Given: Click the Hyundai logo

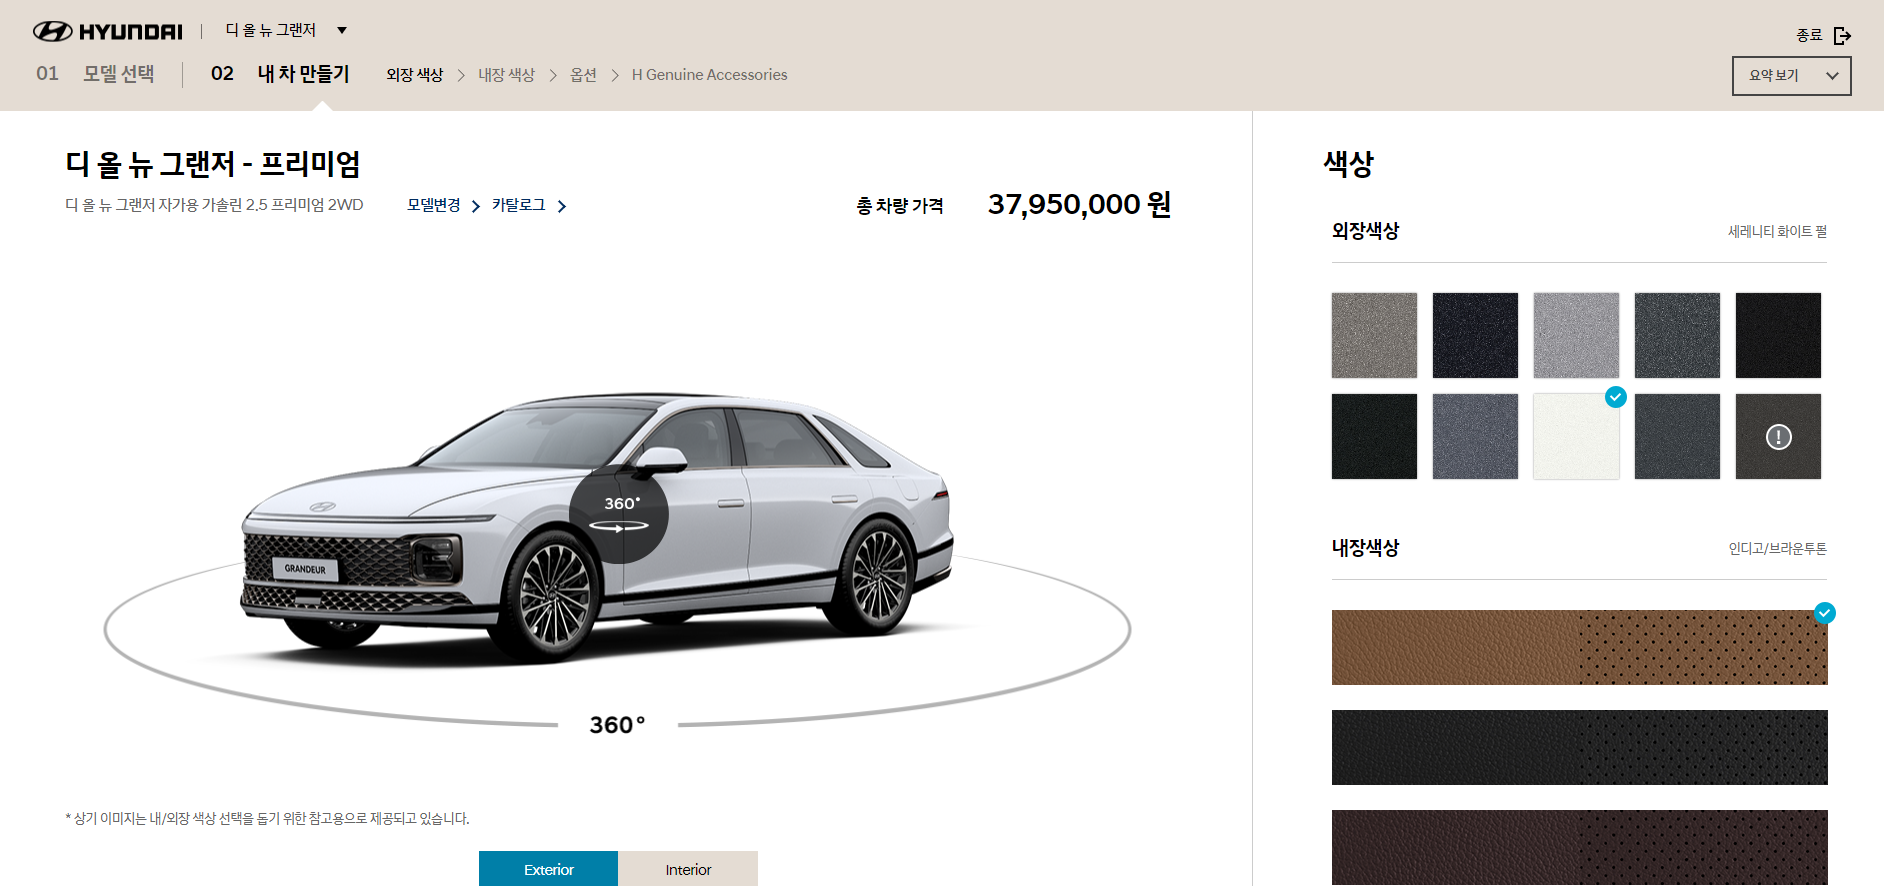Looking at the screenshot, I should [108, 31].
